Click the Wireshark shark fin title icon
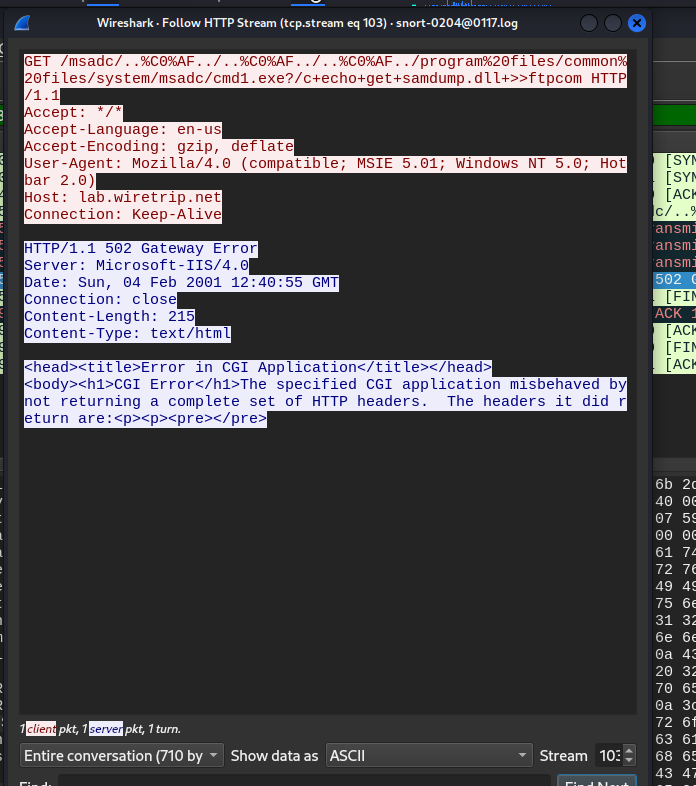Screen dimensions: 696x786 (x=23, y=23)
